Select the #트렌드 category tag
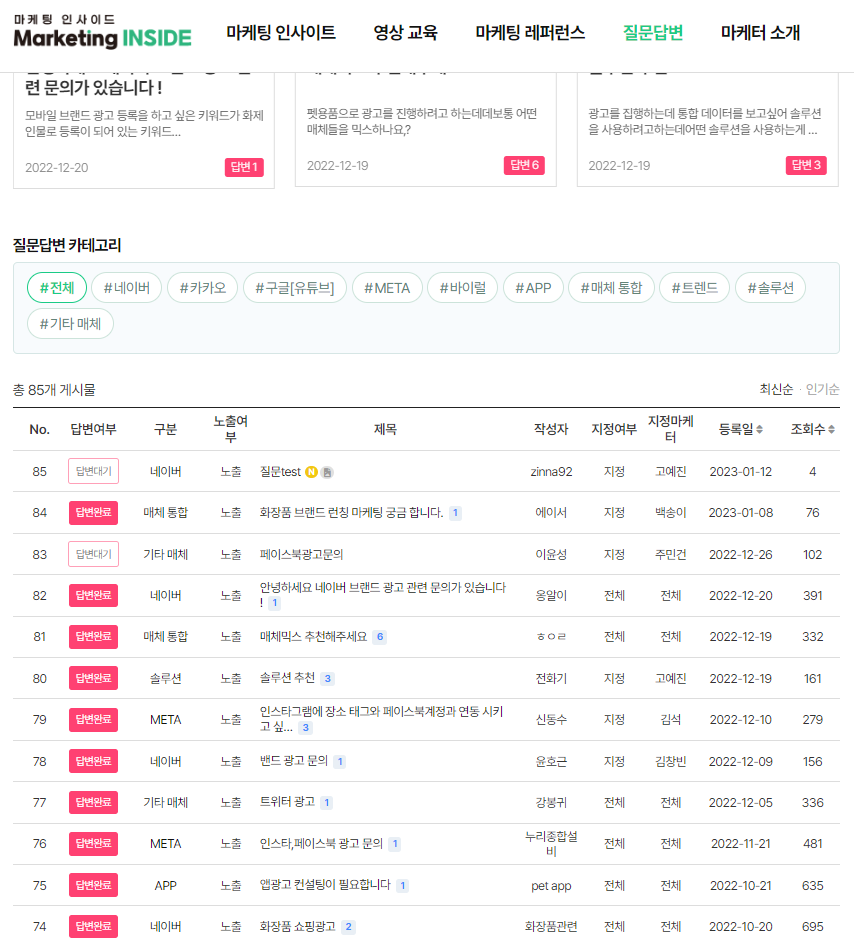This screenshot has height=939, width=854. (694, 287)
